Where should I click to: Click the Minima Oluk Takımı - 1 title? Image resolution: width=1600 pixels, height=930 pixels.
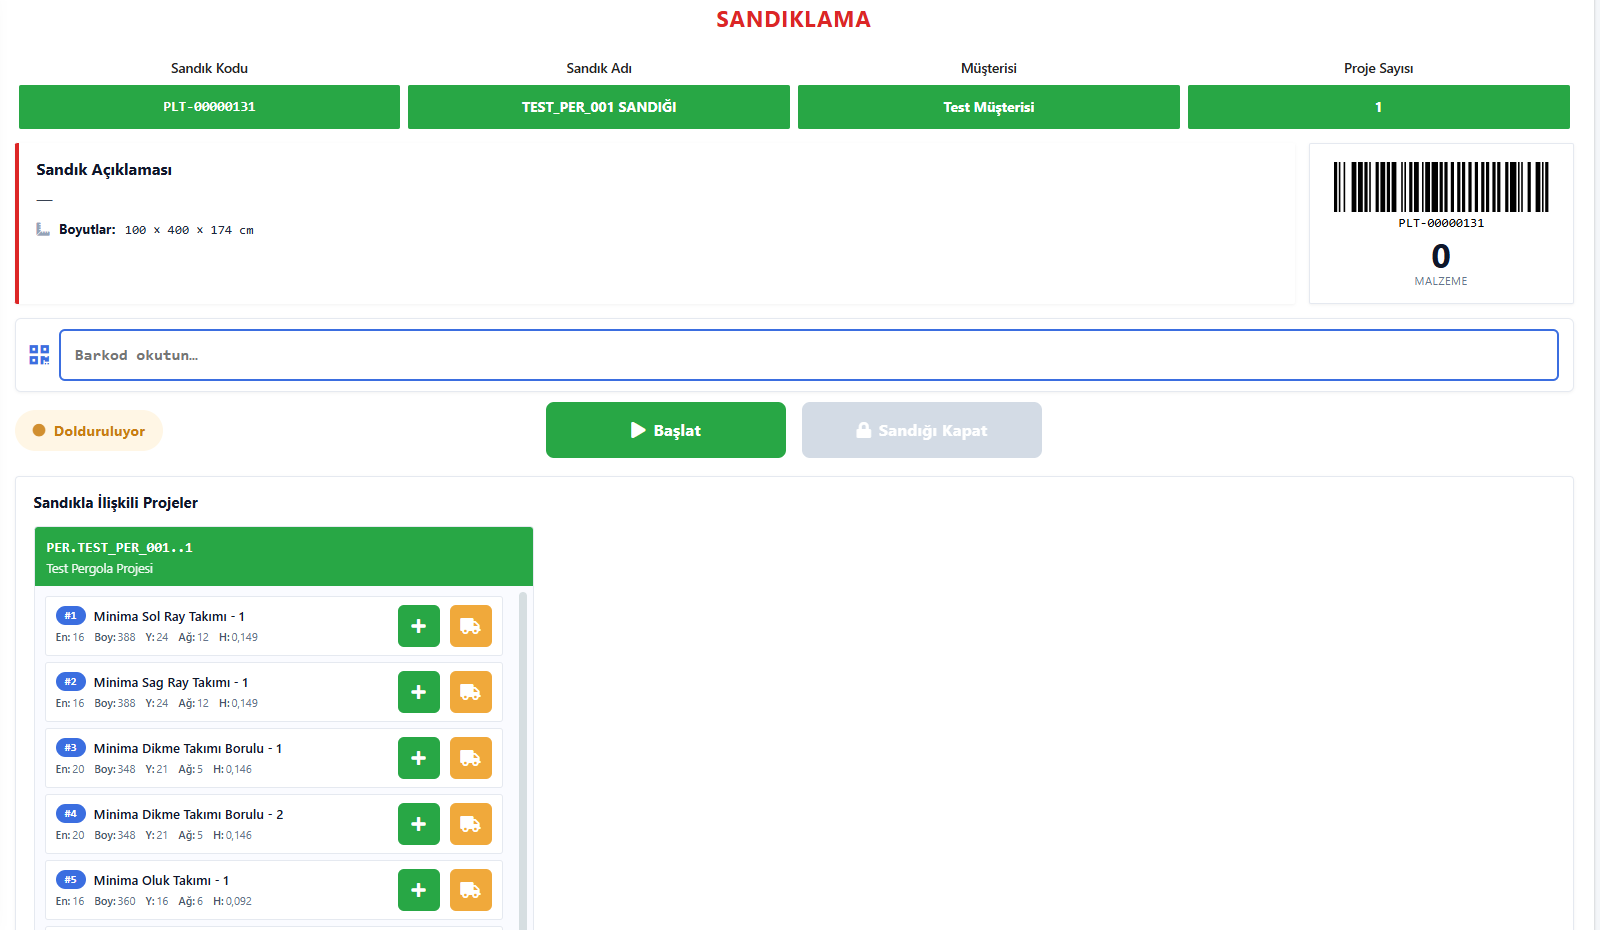pyautogui.click(x=162, y=881)
